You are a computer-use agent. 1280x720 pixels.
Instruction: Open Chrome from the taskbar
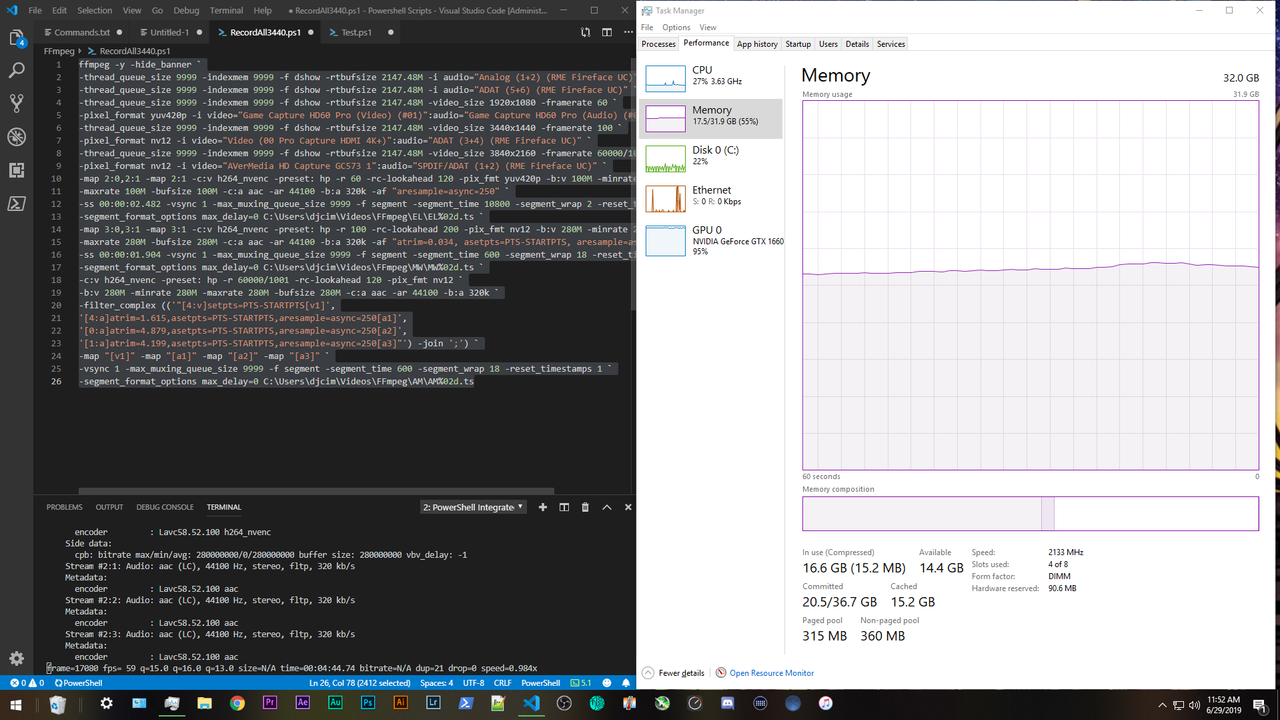237,704
